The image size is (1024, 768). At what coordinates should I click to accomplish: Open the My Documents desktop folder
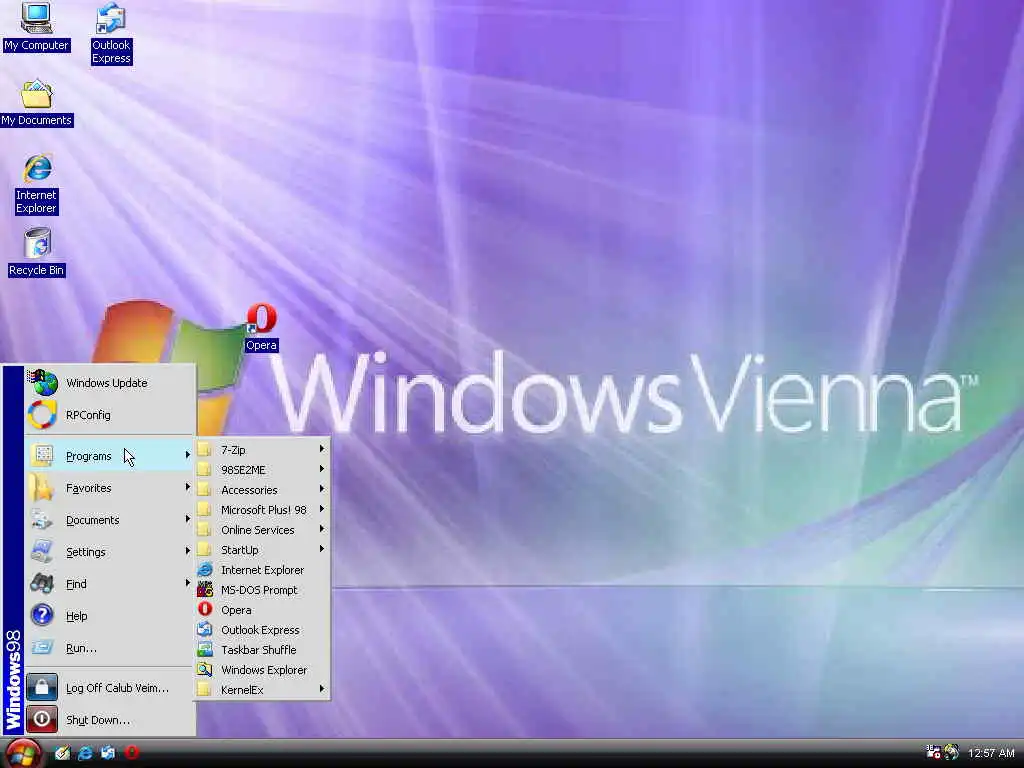(37, 103)
